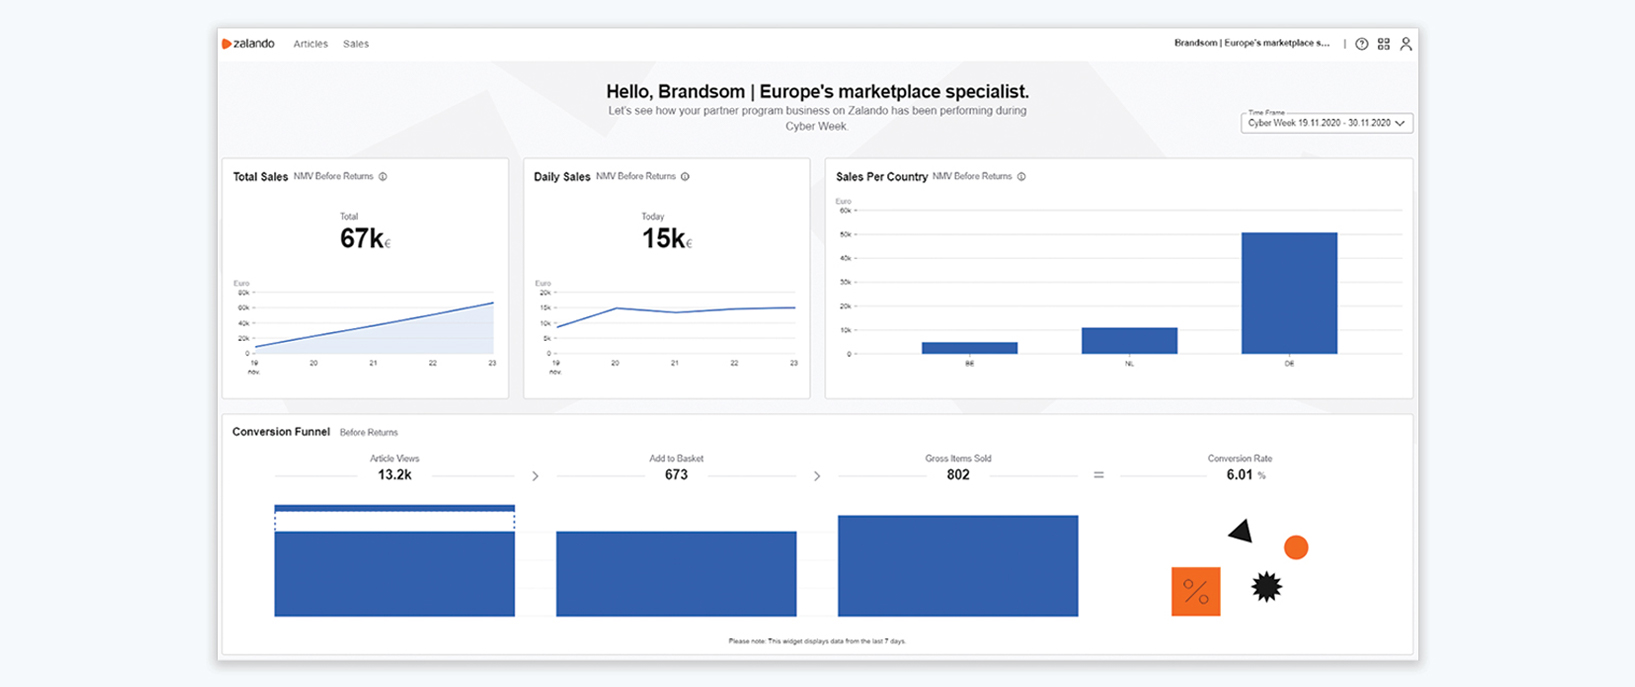This screenshot has width=1635, height=687.
Task: Select the BE bar in country chart
Action: click(969, 348)
